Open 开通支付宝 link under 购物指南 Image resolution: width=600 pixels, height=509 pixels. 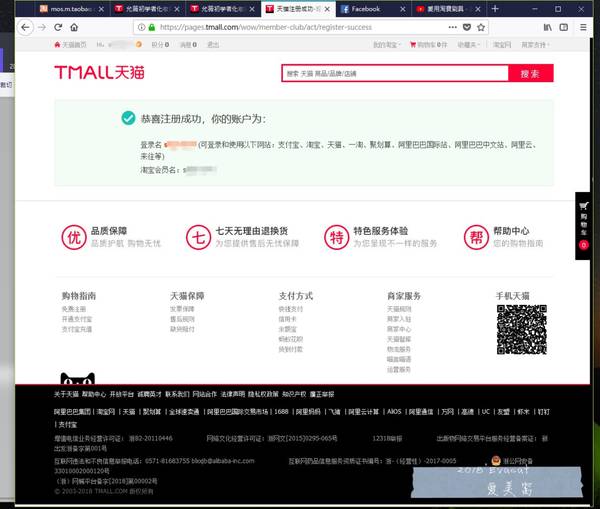pos(77,319)
